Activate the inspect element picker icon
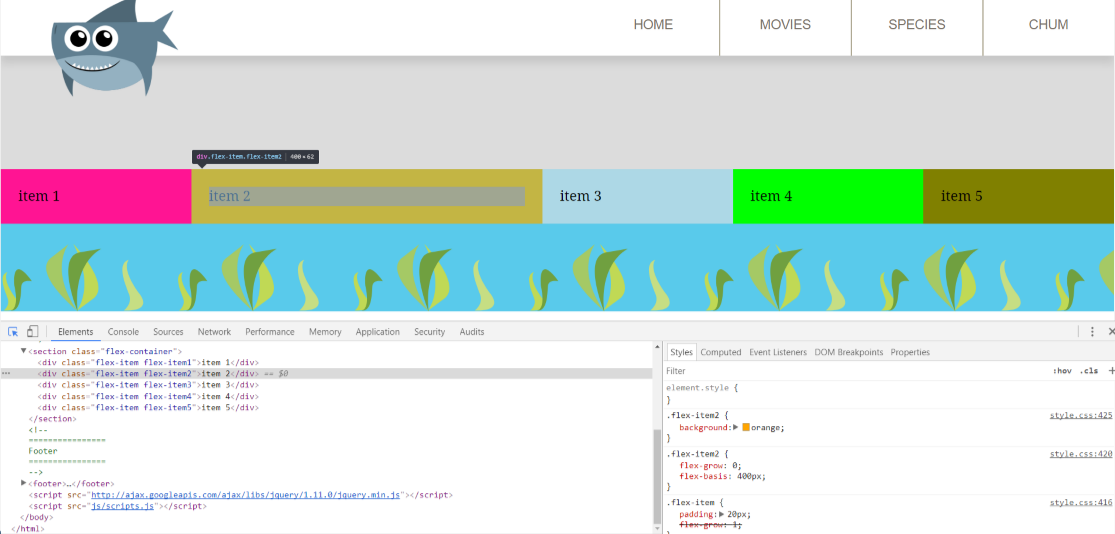This screenshot has width=1115, height=534. (x=14, y=332)
